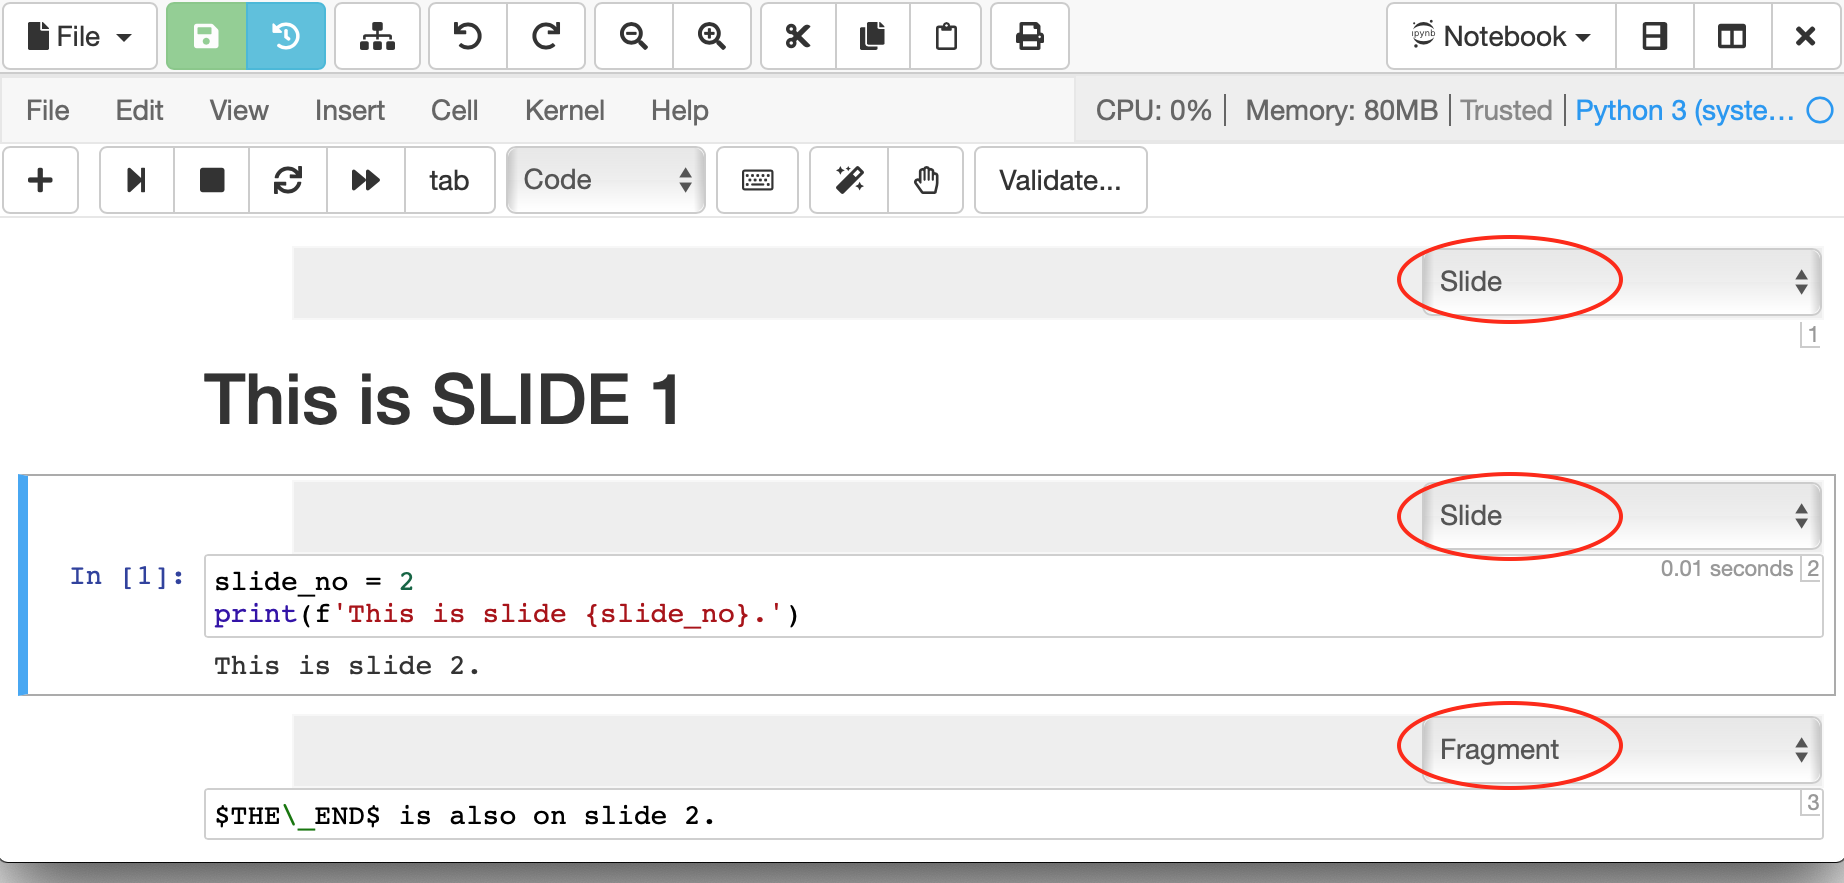Open the Kernel menu
The height and width of the screenshot is (883, 1844).
[x=564, y=110]
